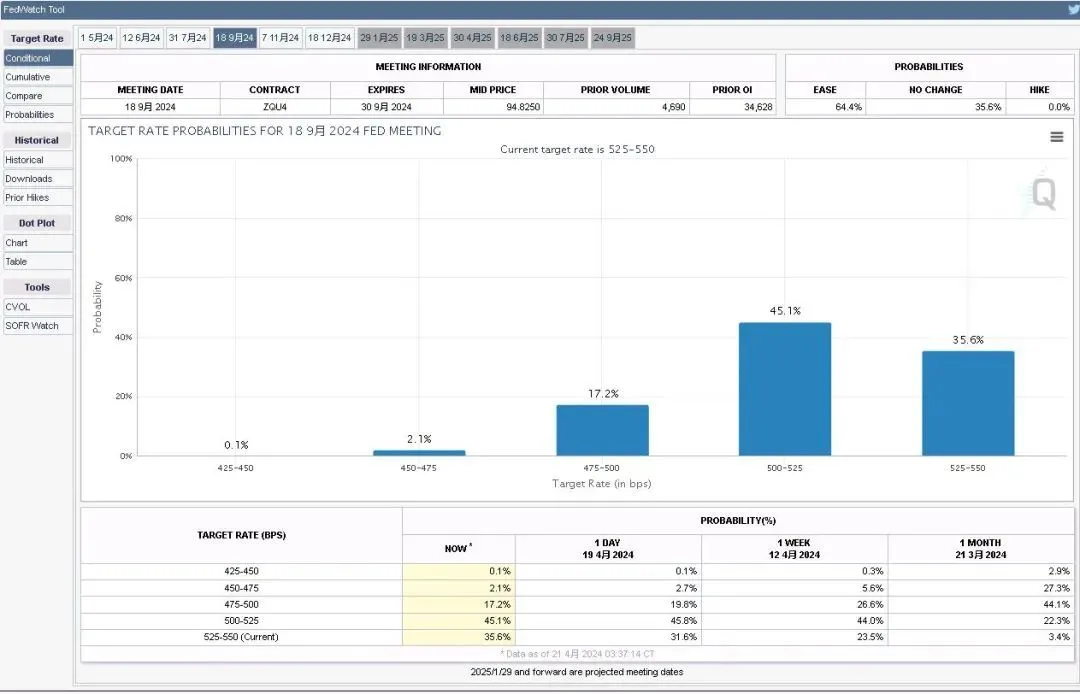Click the 4,690 prior volume cell
Viewport: 1080px width, 694px height.
[x=616, y=107]
